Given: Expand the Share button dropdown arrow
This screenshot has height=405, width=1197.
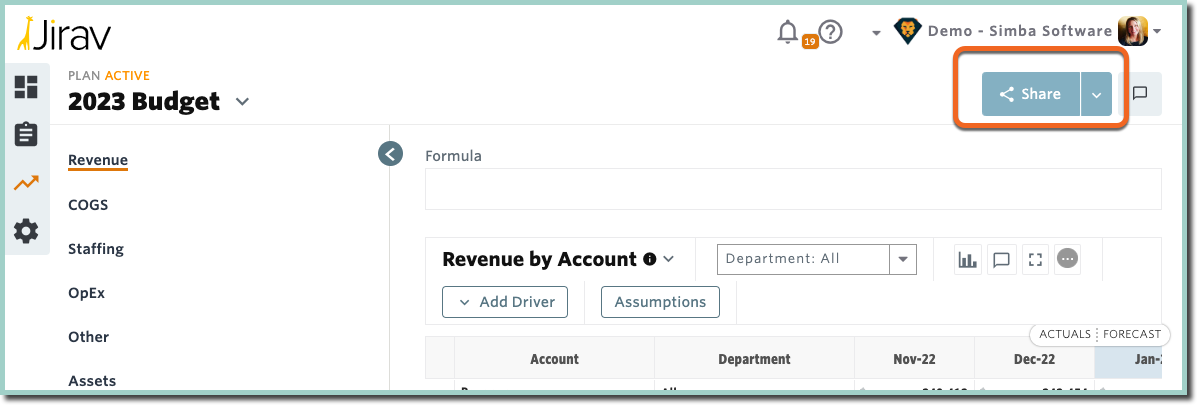Looking at the screenshot, I should (1096, 95).
